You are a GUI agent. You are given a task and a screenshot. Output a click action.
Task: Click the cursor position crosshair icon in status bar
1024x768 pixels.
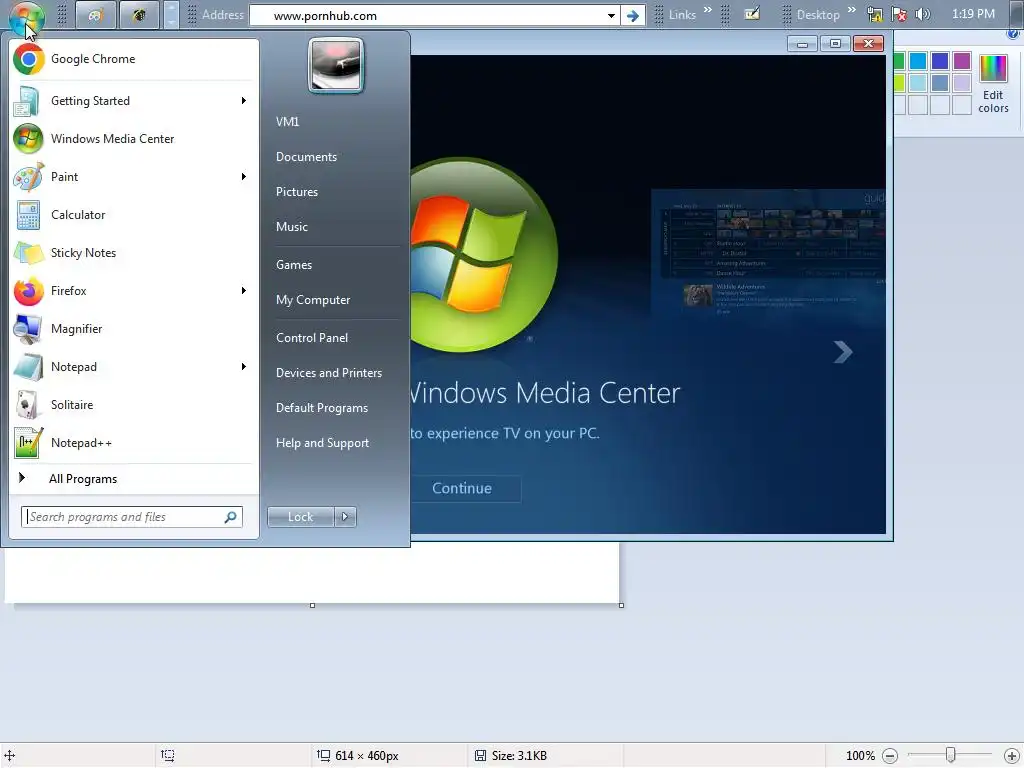pyautogui.click(x=9, y=756)
